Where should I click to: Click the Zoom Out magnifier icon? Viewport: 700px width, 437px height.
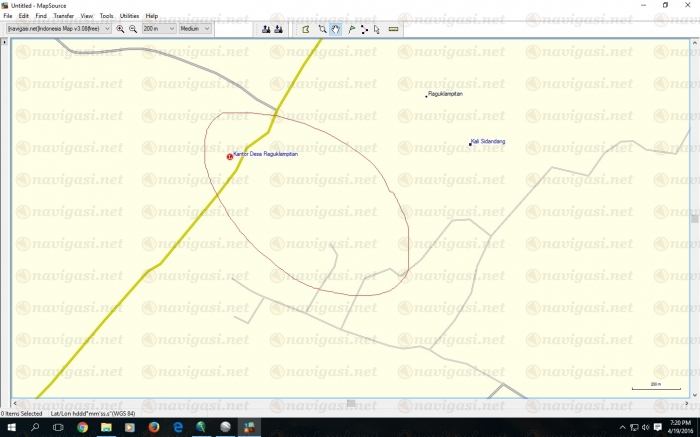pos(133,29)
